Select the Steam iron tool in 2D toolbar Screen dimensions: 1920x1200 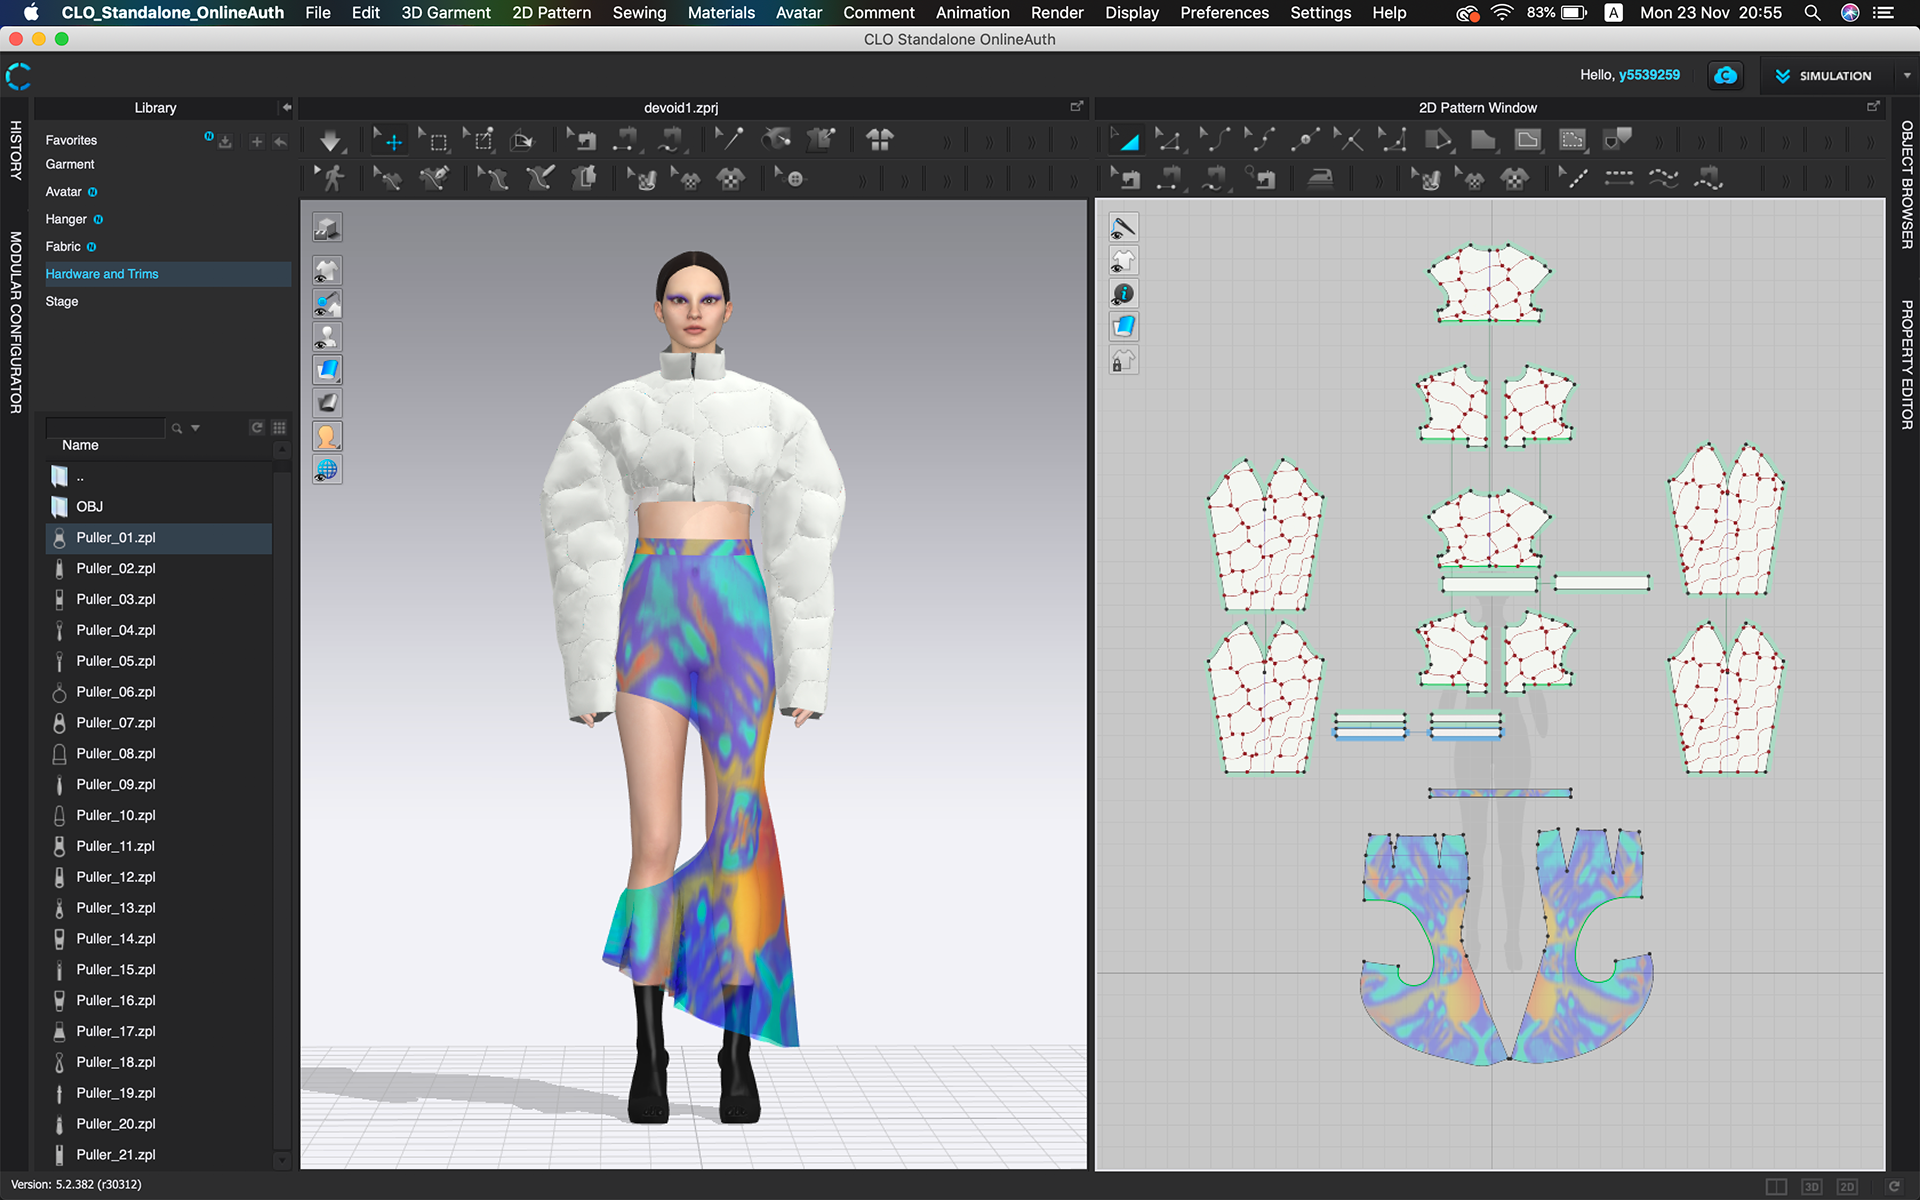point(1320,179)
